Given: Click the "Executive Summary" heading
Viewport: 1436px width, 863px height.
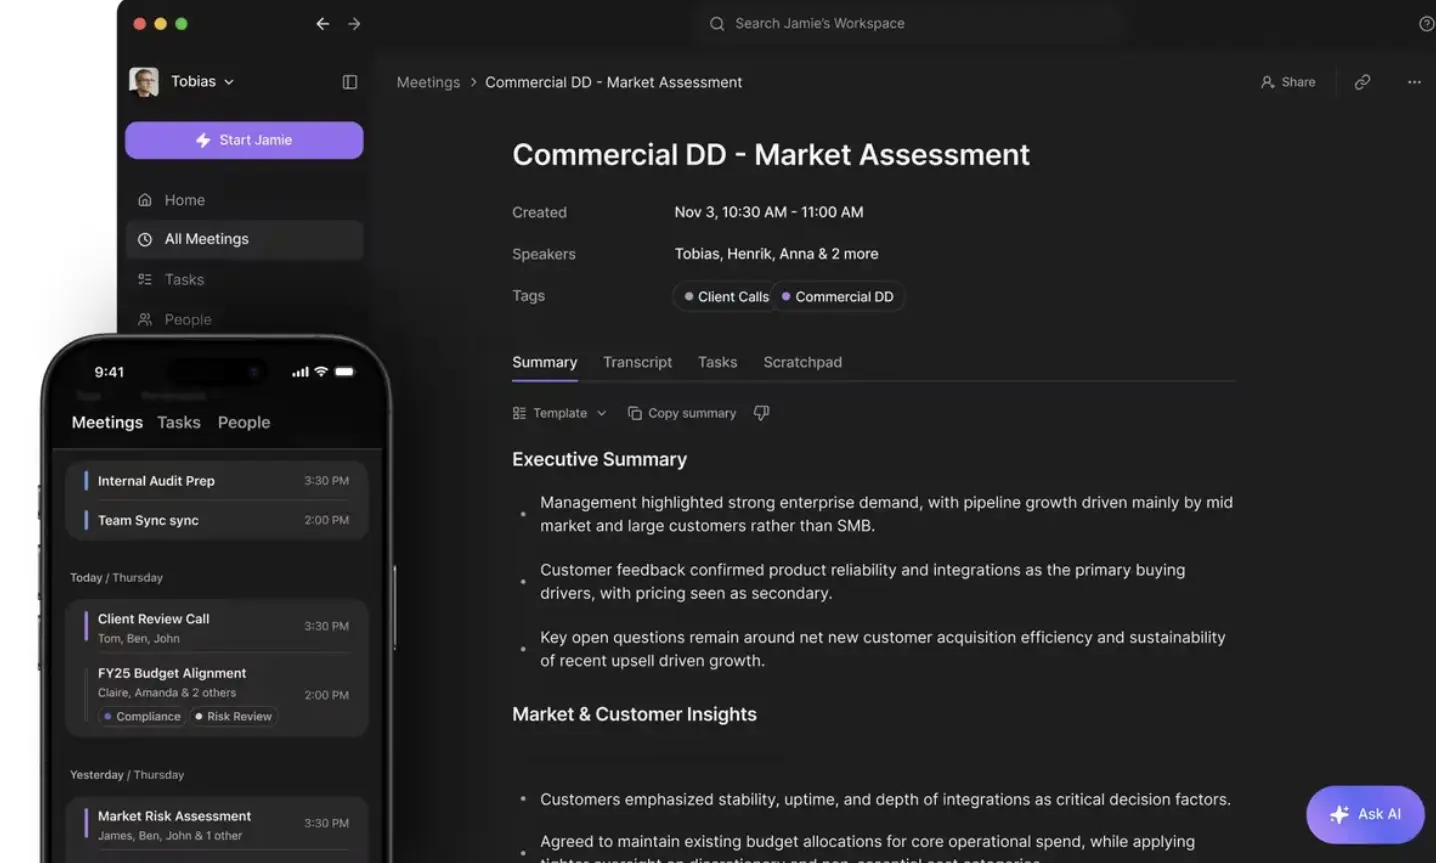Looking at the screenshot, I should (599, 459).
